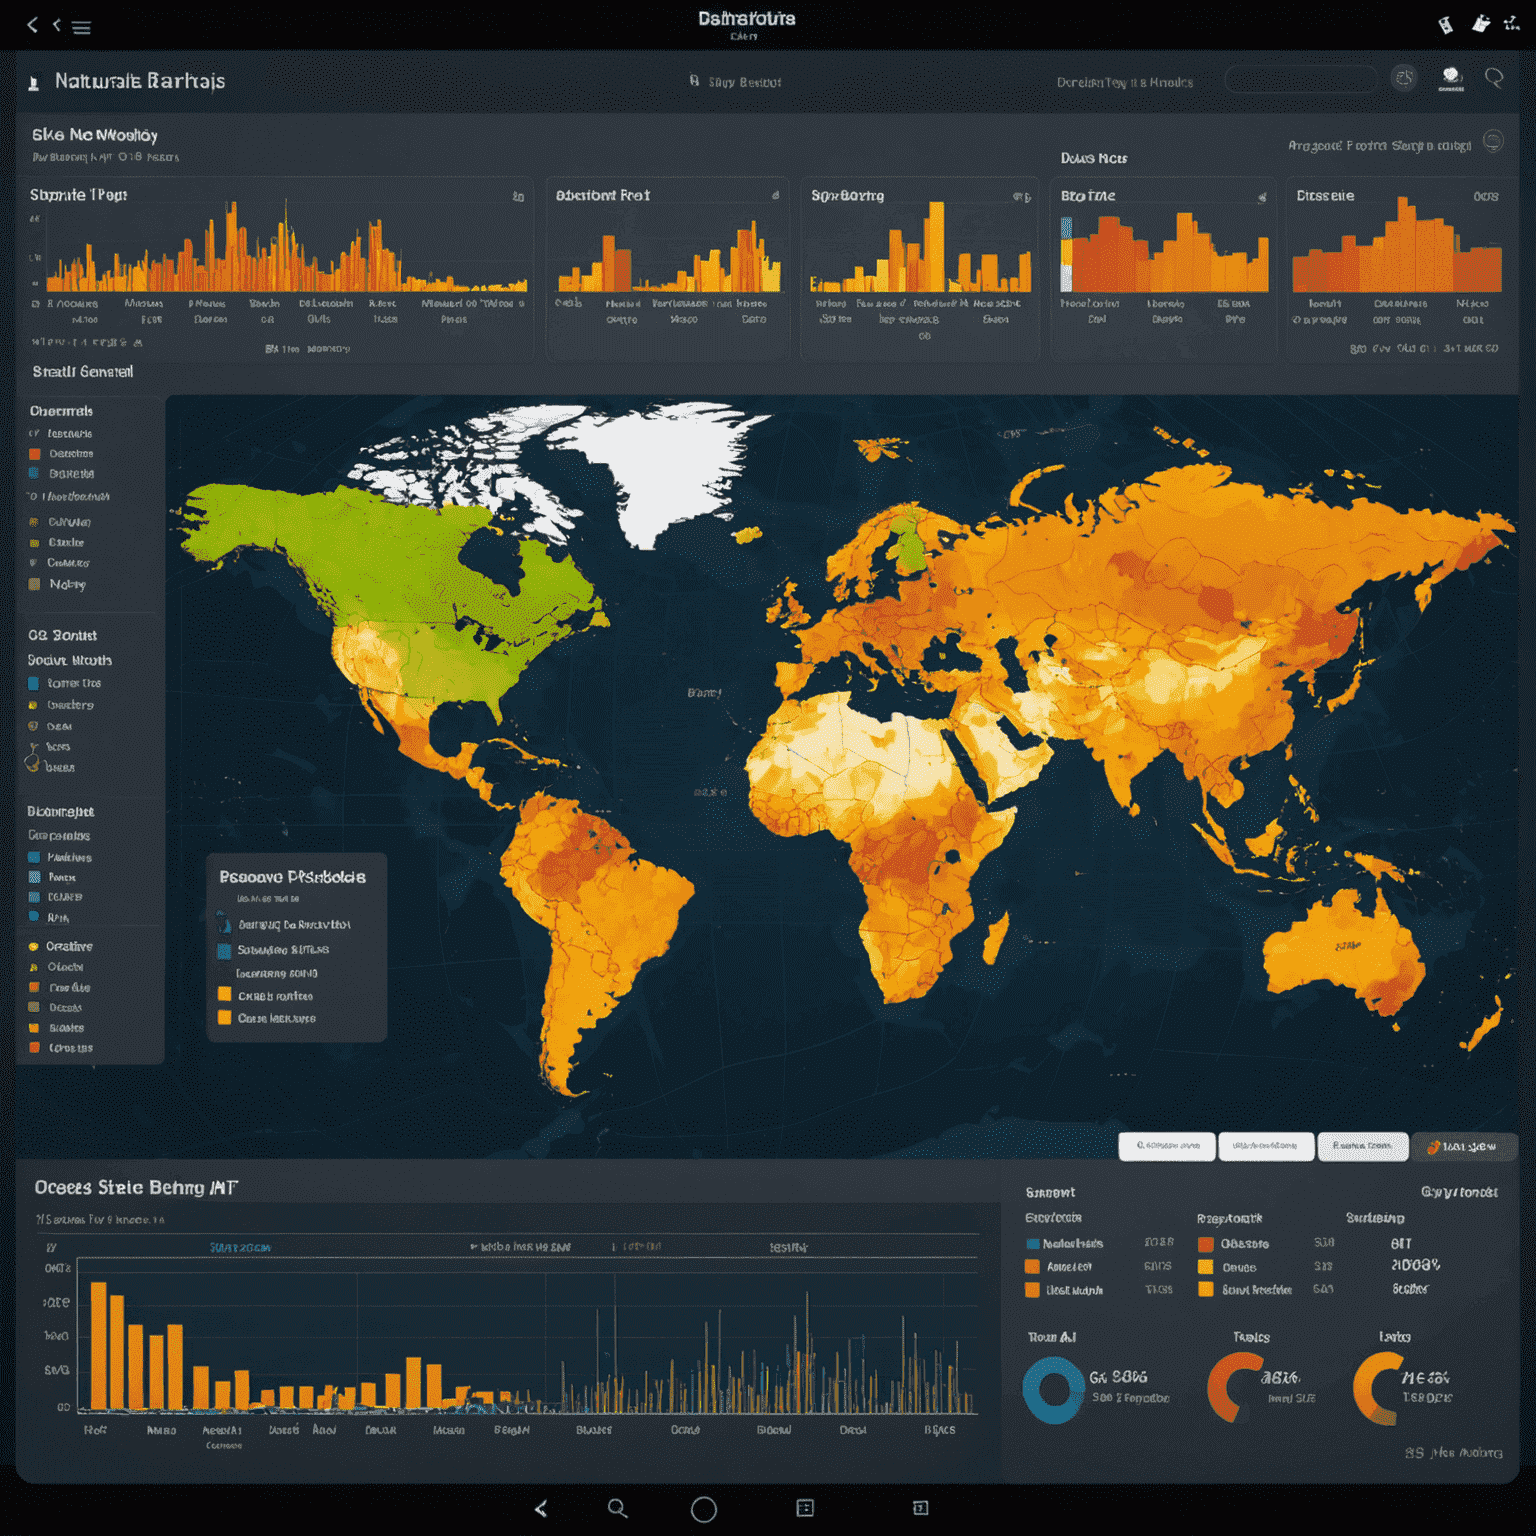Click corner icon of the second chart card

(x=775, y=196)
